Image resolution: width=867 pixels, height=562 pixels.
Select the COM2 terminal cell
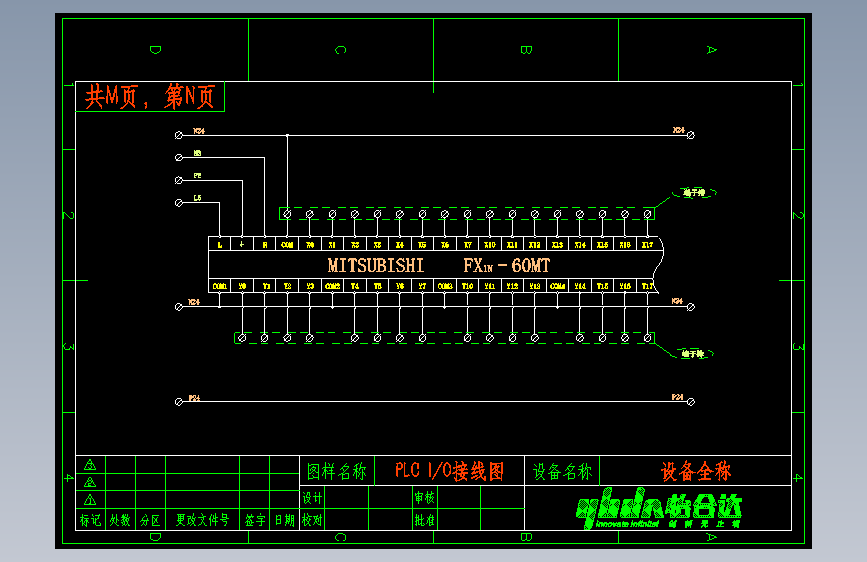pyautogui.click(x=332, y=285)
